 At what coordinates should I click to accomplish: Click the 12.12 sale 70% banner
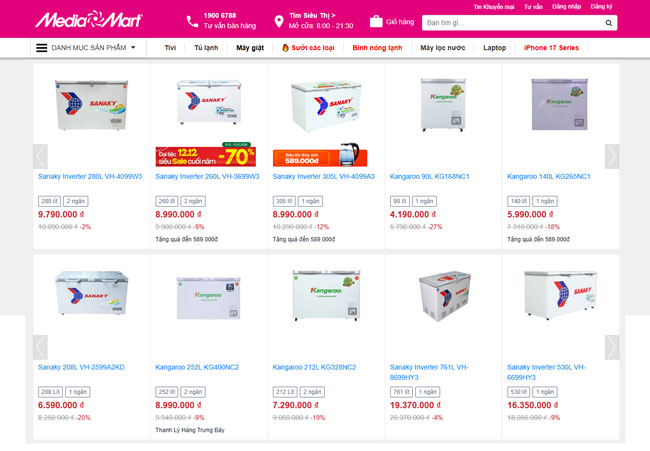(206, 155)
